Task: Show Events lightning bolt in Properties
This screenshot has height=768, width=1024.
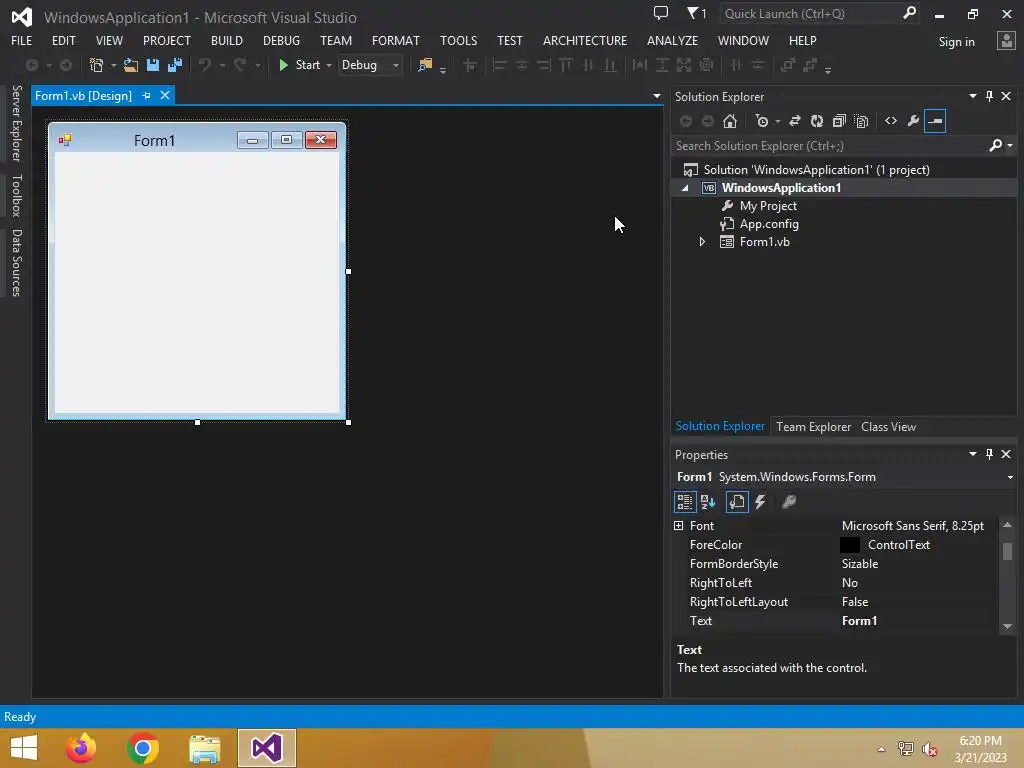Action: point(760,502)
